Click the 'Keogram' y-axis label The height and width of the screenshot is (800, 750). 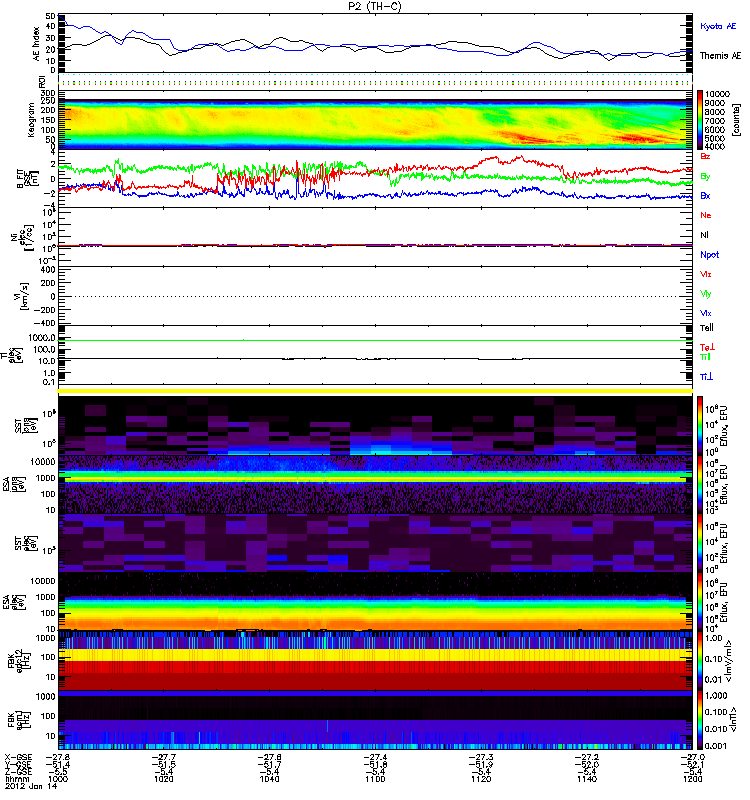click(x=31, y=119)
